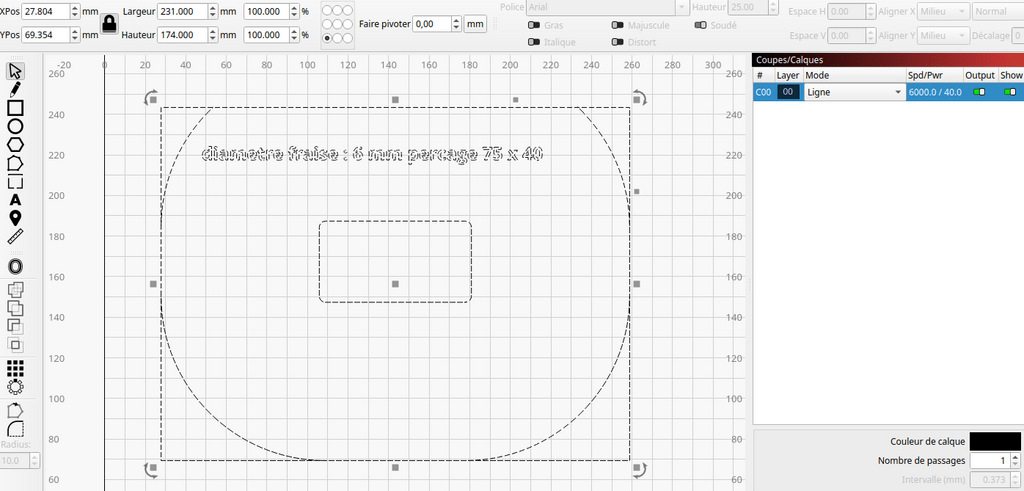1024x491 pixels.
Task: Click the 6000.0 / 40.0 speed power cell
Action: coord(935,92)
